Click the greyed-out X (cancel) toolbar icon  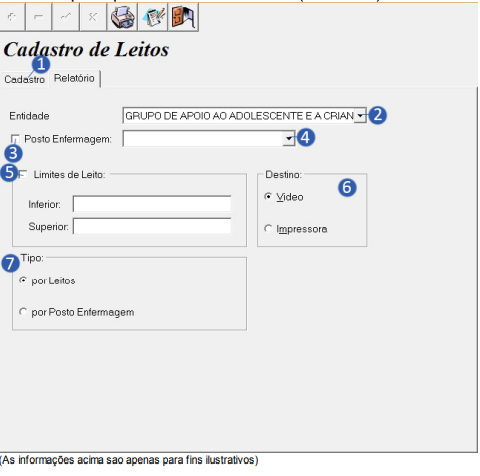[93, 17]
